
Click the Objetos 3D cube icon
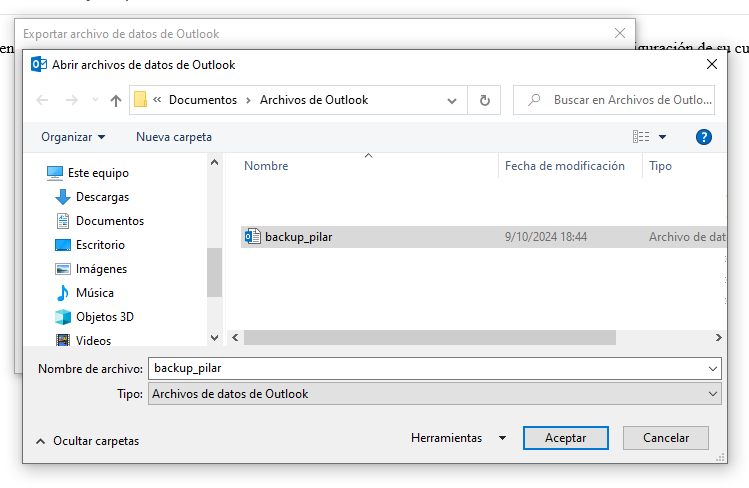pos(63,317)
